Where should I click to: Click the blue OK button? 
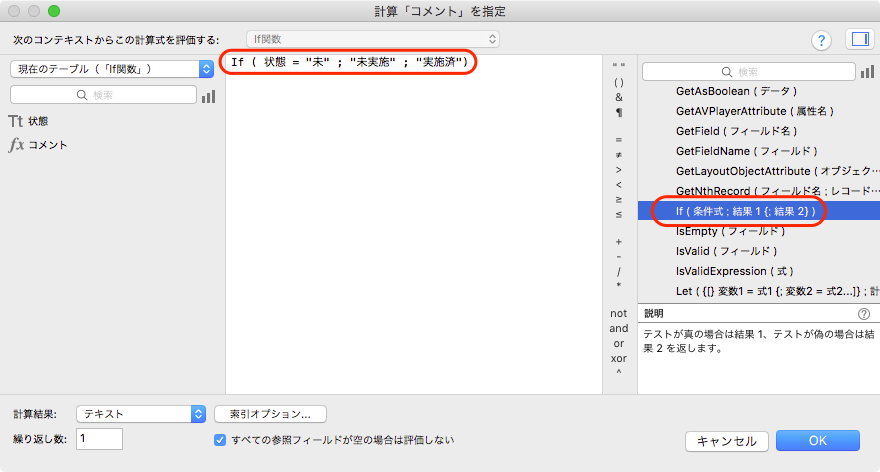(x=818, y=441)
